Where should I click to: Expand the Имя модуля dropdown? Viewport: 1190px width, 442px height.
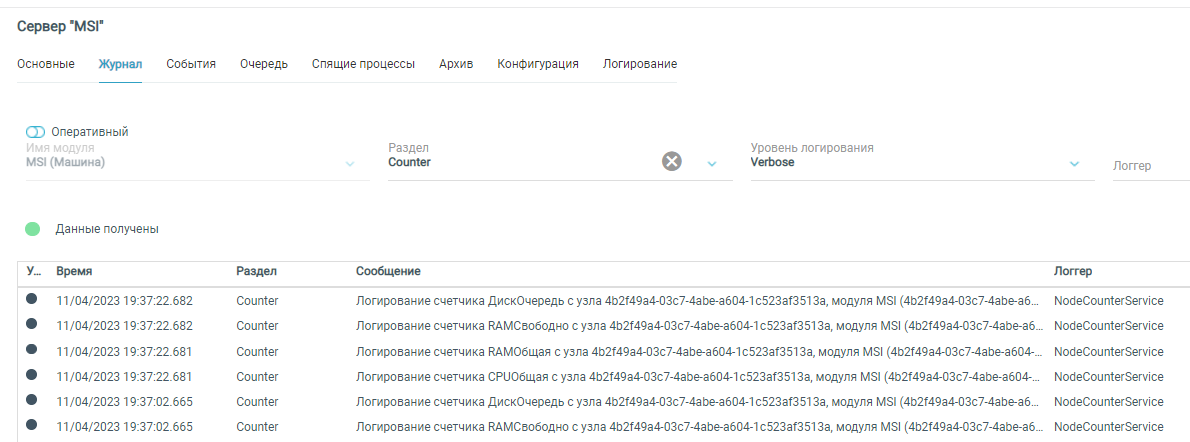coord(350,164)
